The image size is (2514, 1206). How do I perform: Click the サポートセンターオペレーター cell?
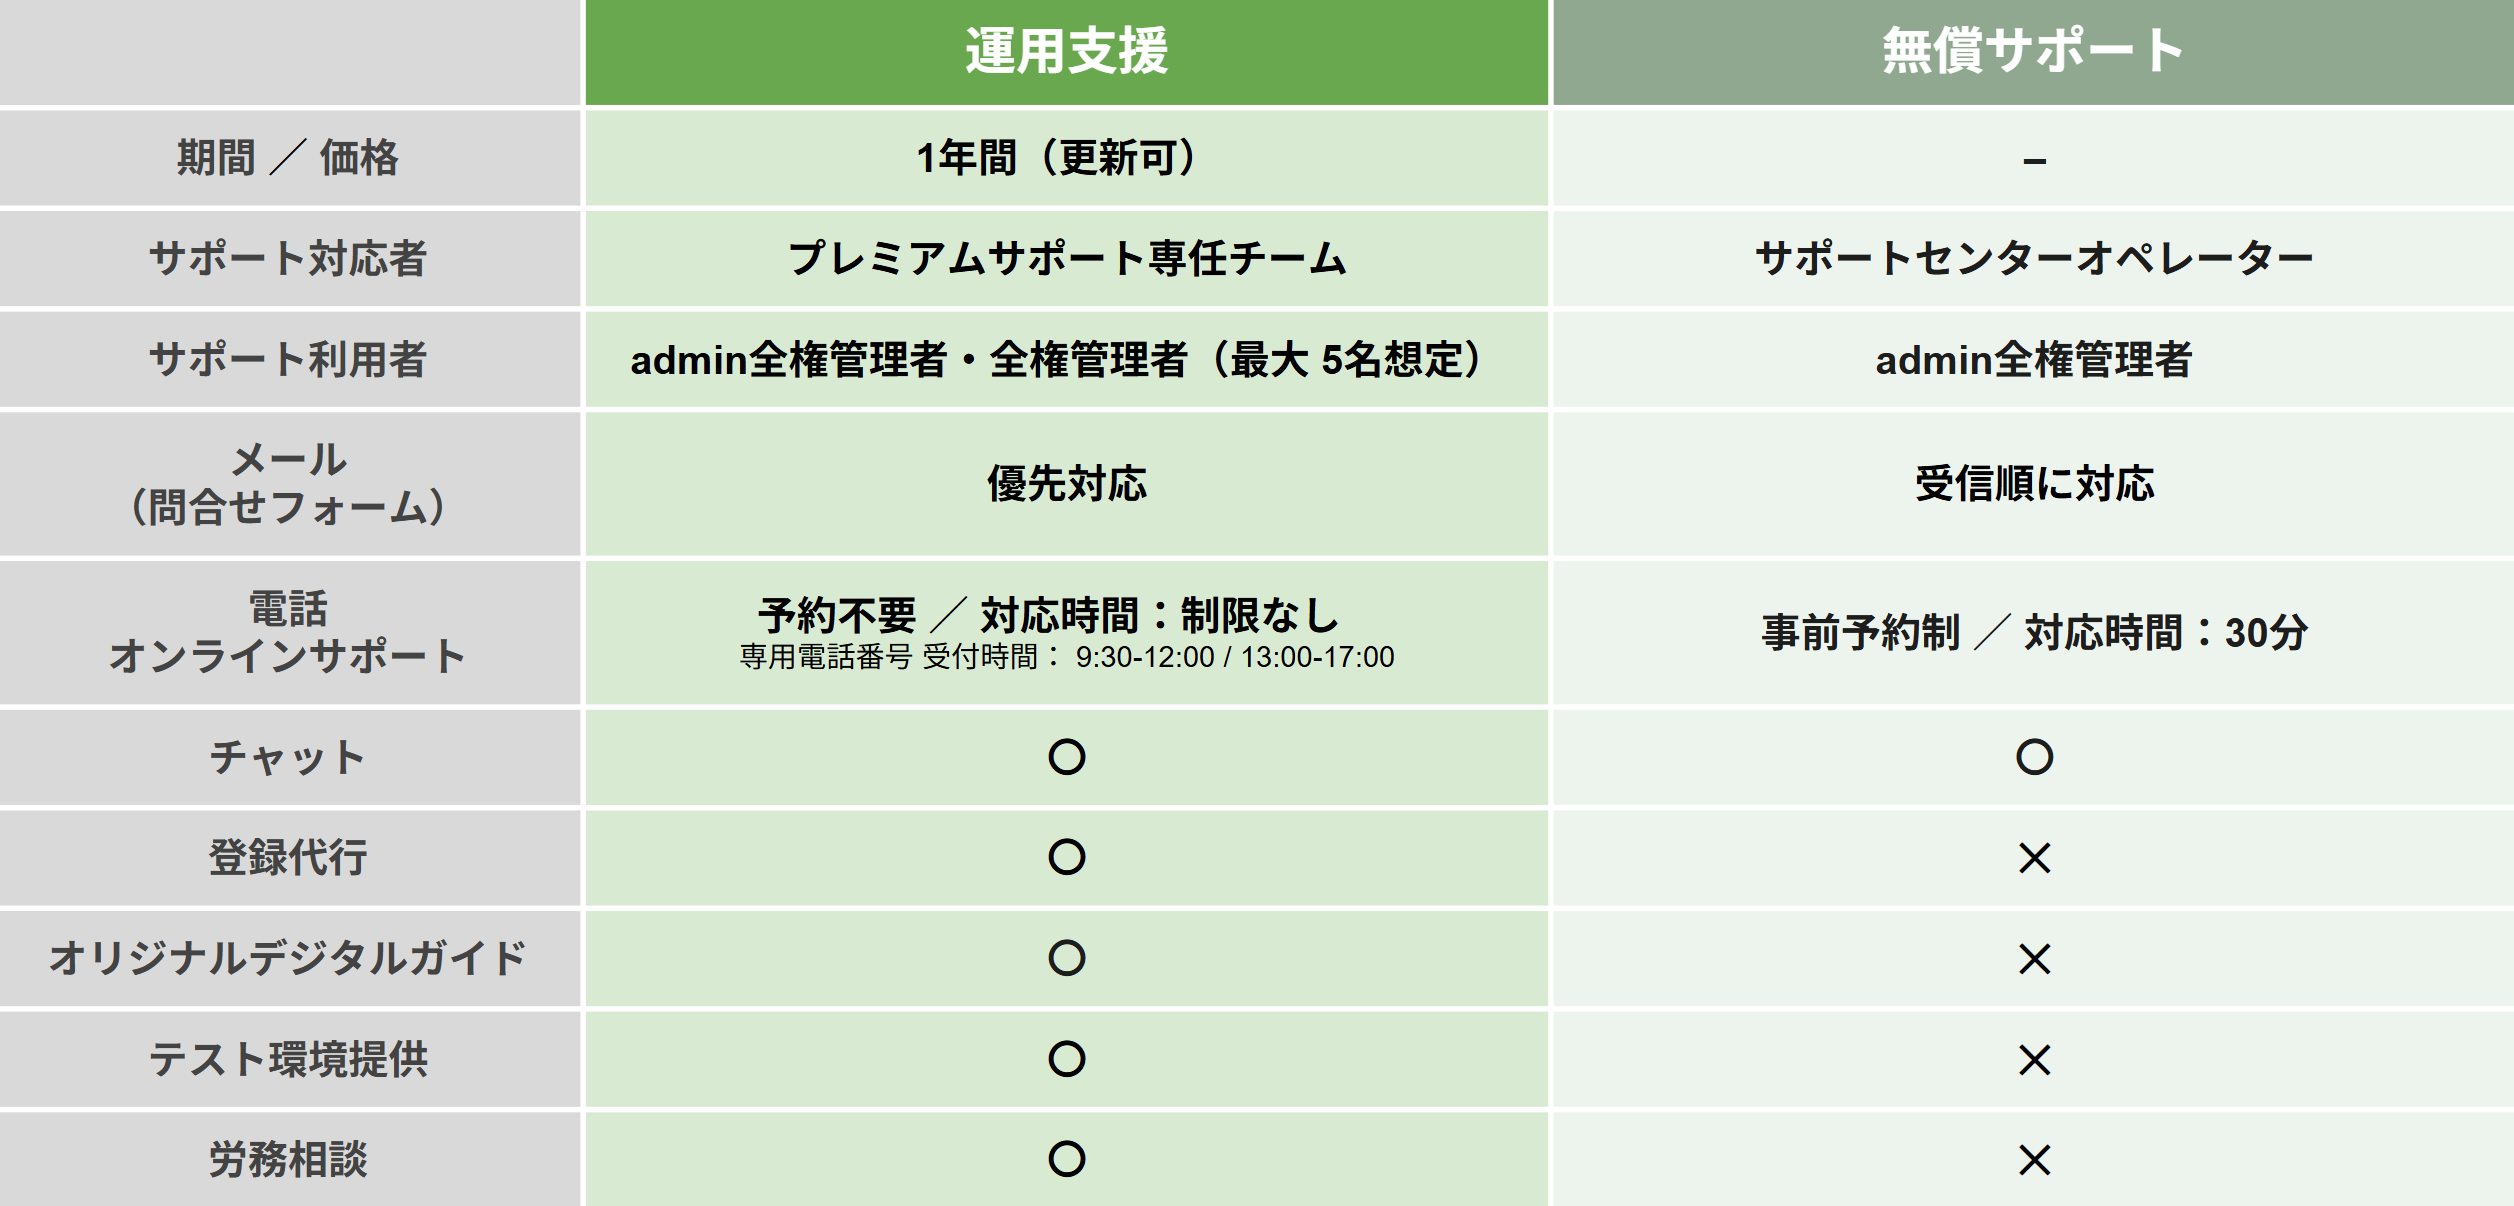pyautogui.click(x=2033, y=258)
